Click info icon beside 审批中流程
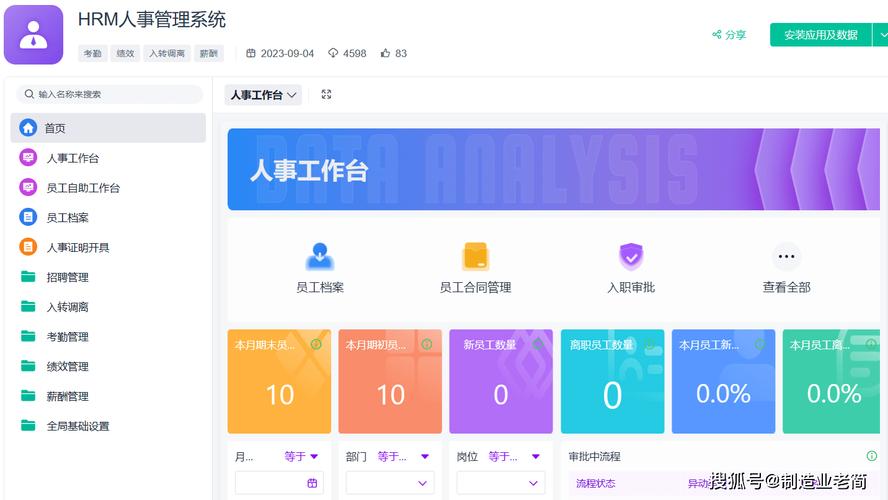This screenshot has width=888, height=500. point(872,456)
